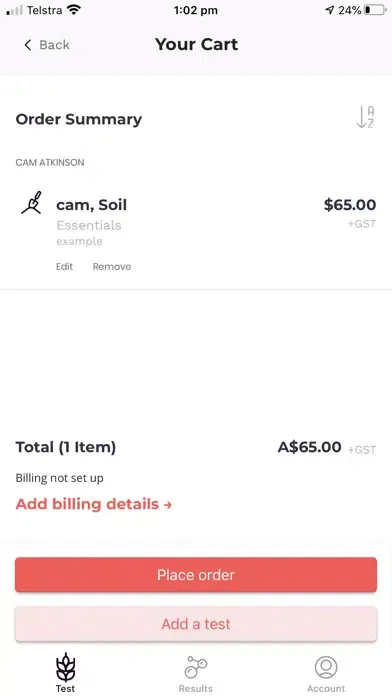The width and height of the screenshot is (392, 696).
Task: Select the cam, Soil item title
Action: click(91, 205)
